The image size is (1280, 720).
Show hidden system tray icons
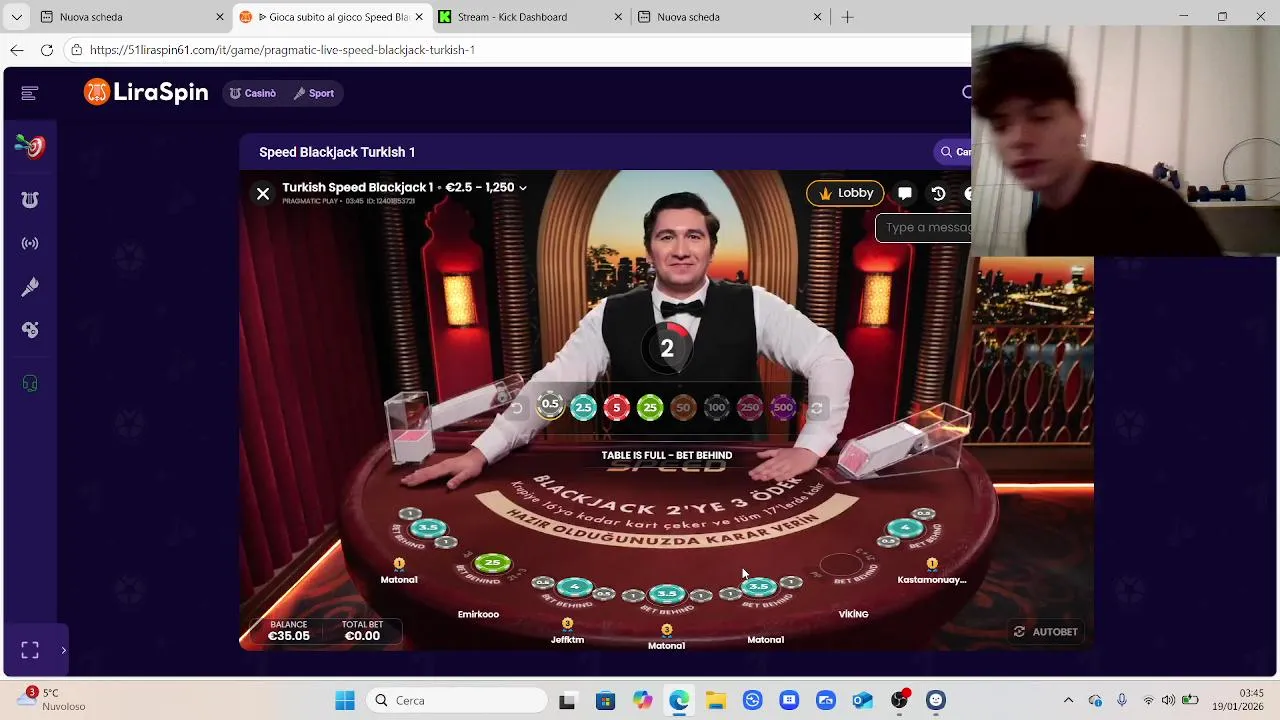(x=1068, y=700)
